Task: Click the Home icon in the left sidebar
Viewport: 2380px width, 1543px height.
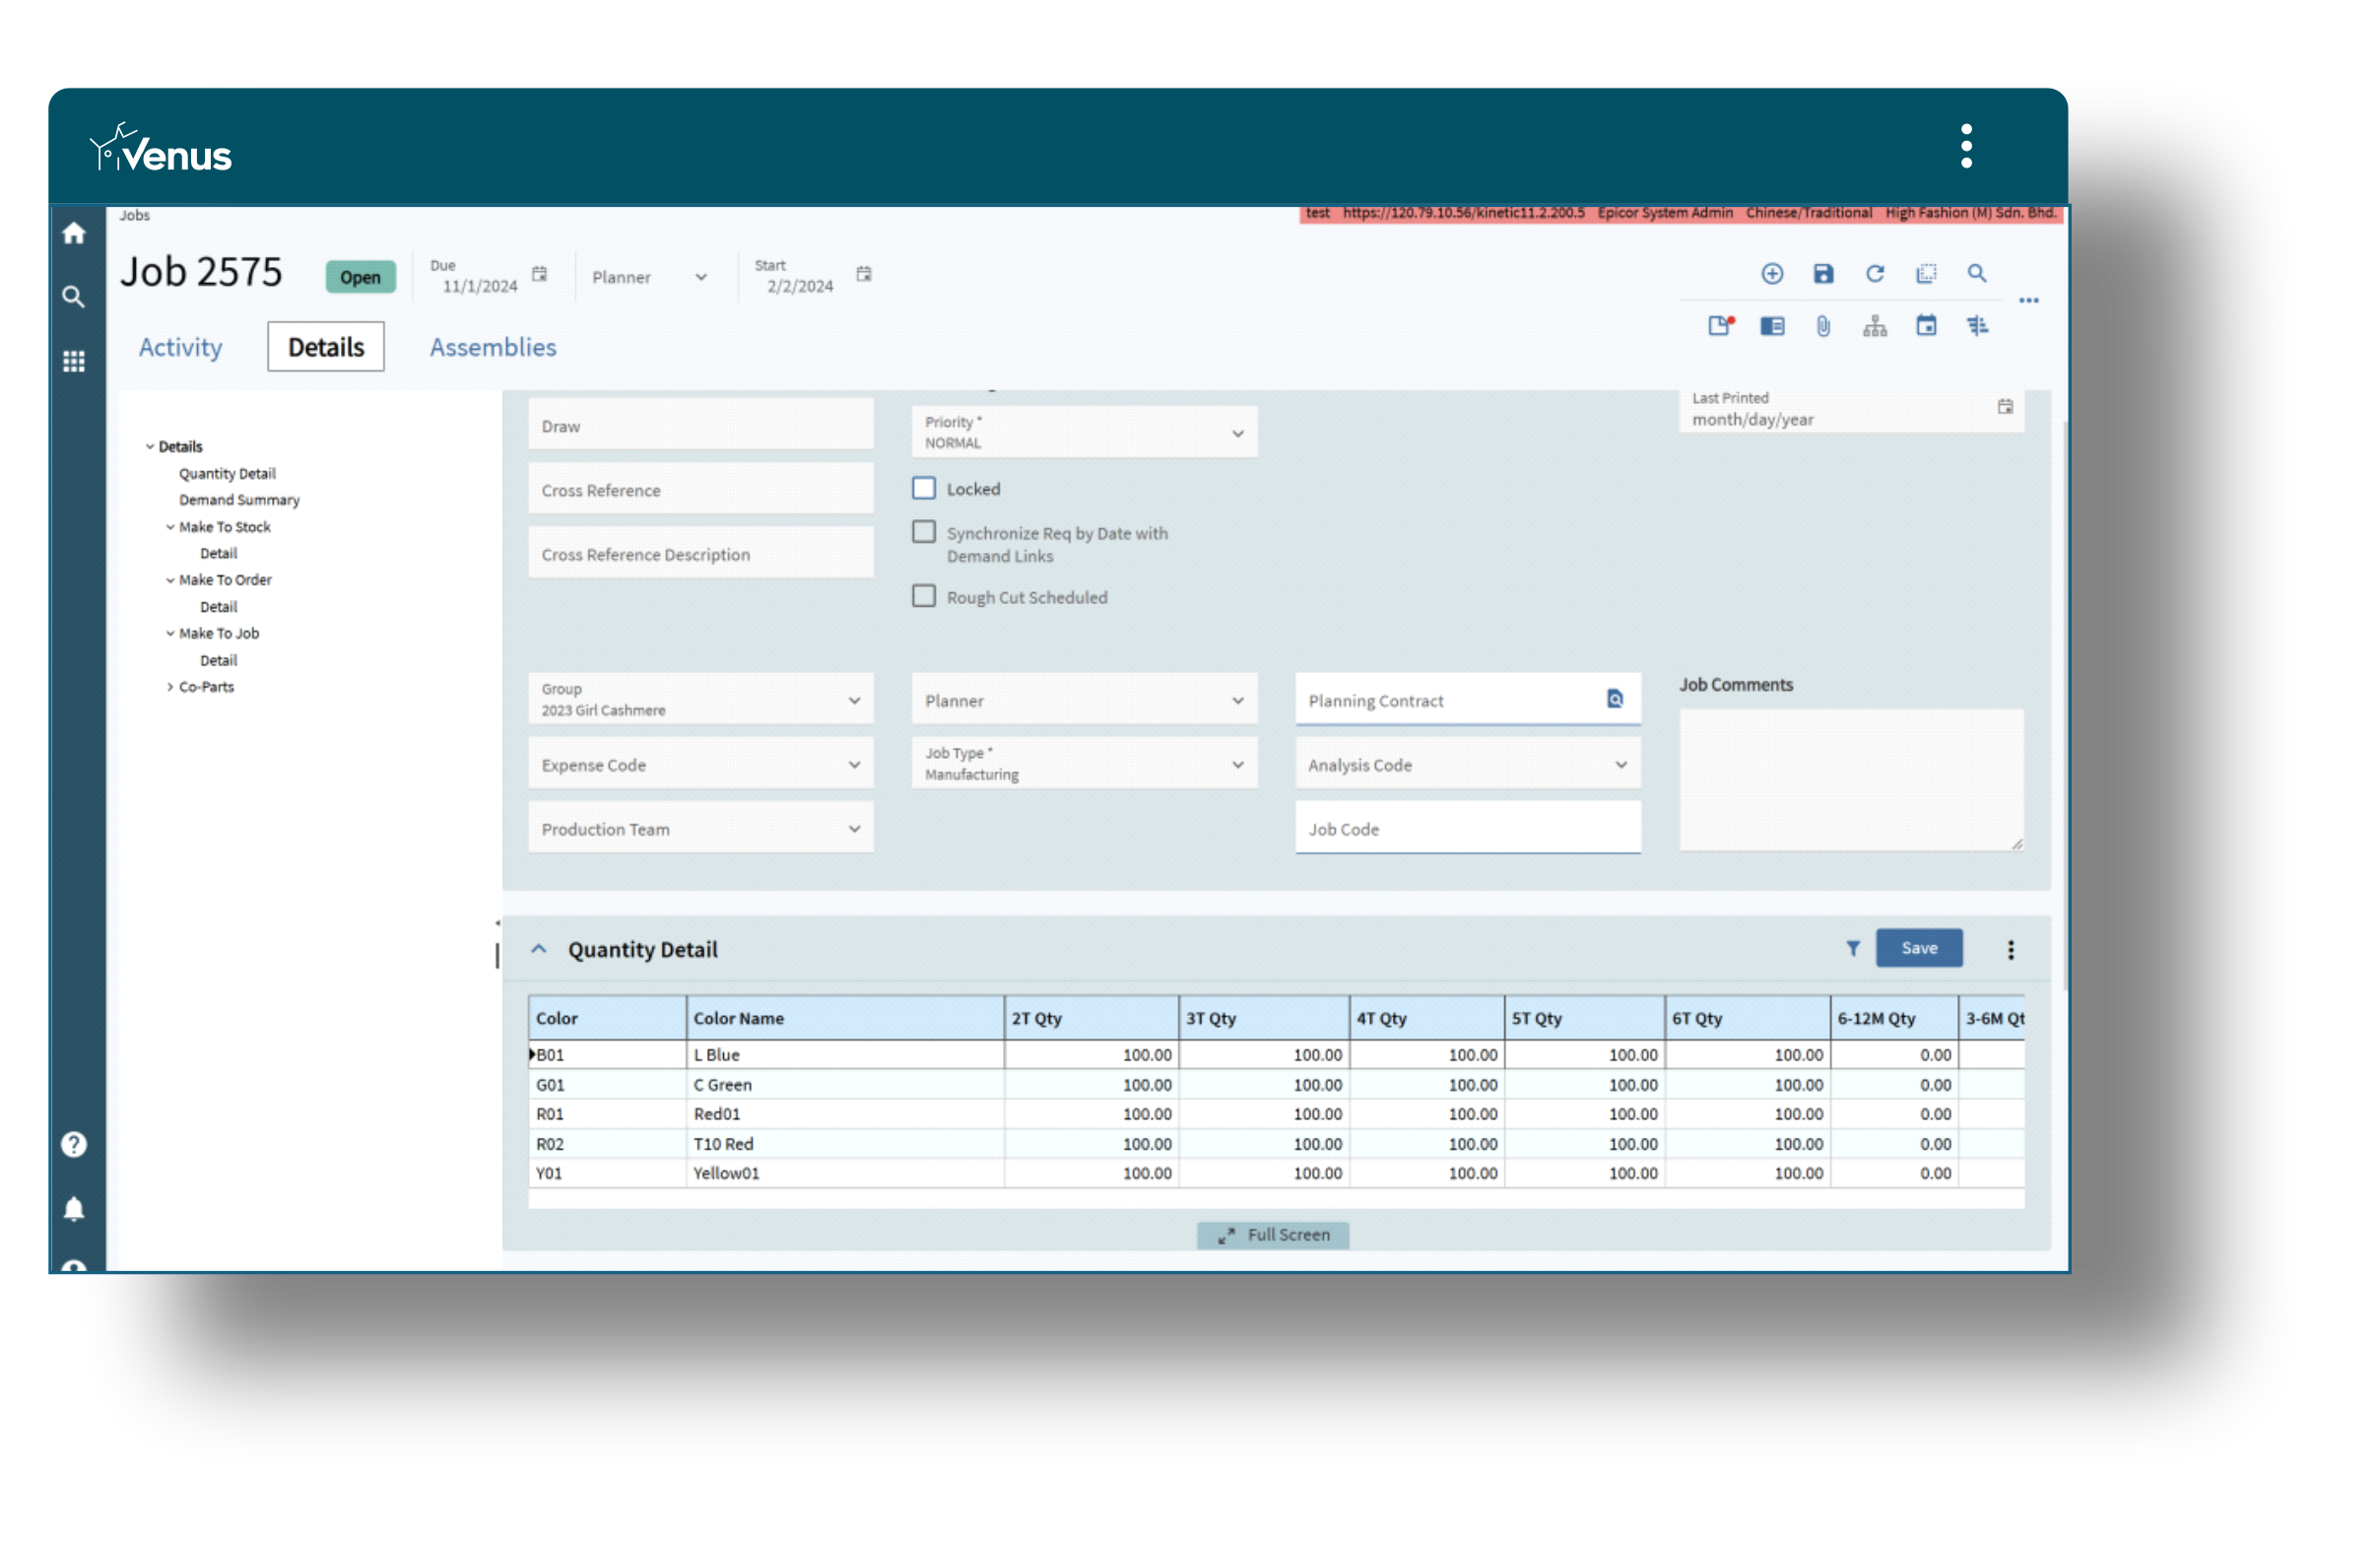Action: pyautogui.click(x=74, y=233)
